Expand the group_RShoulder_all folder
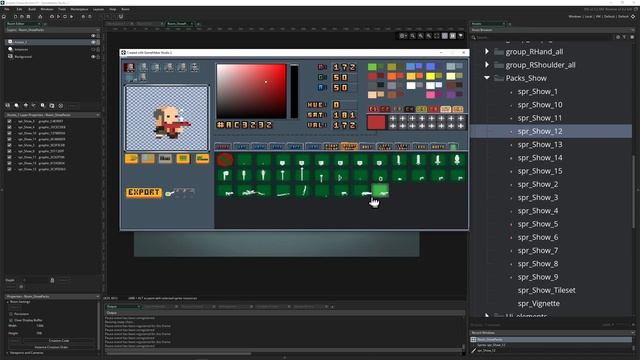 coord(487,65)
